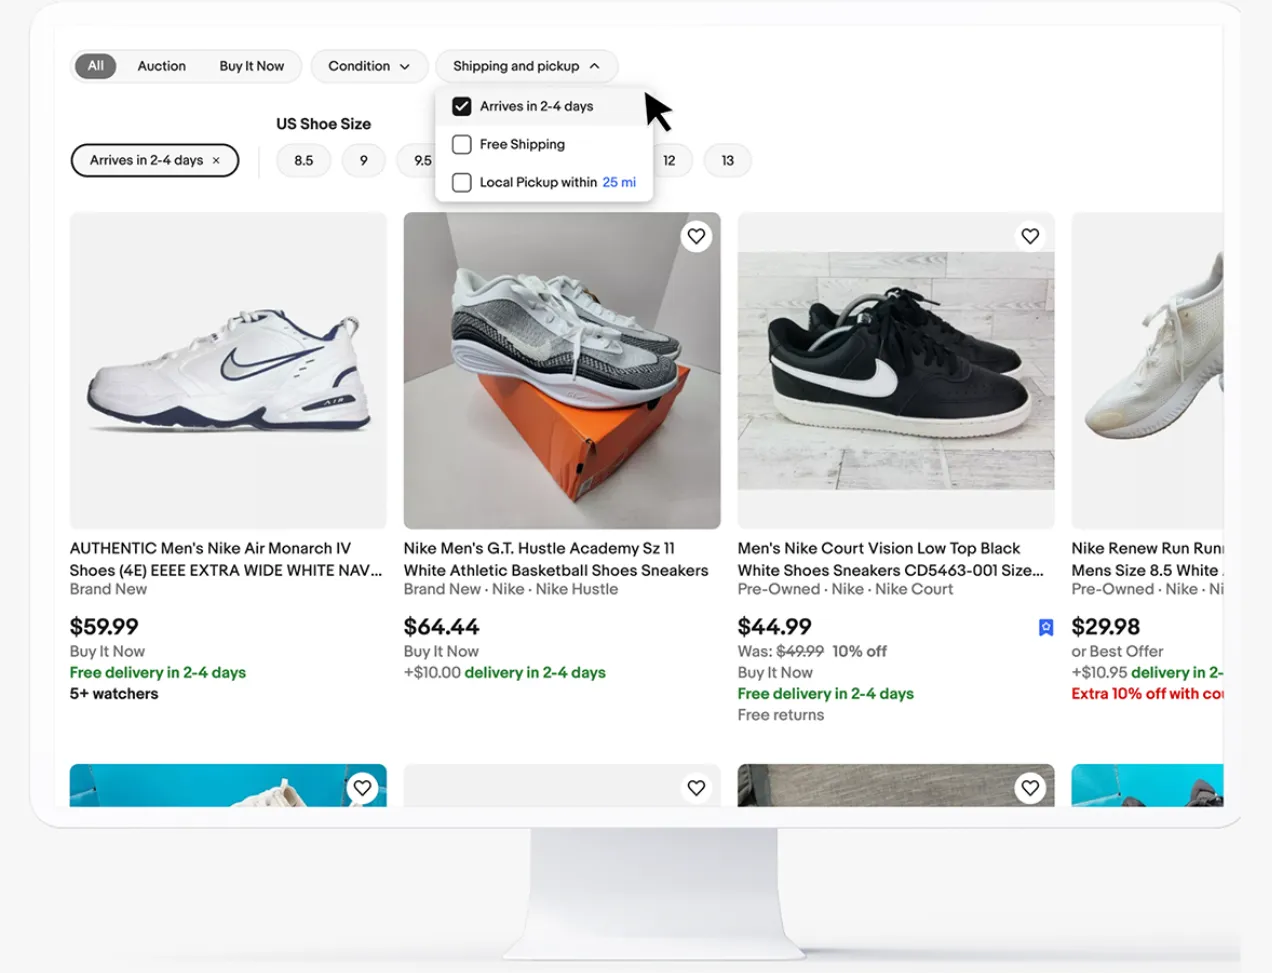Favorite the Nike Court Vision listing heart
Viewport: 1272px width, 973px height.
1030,236
